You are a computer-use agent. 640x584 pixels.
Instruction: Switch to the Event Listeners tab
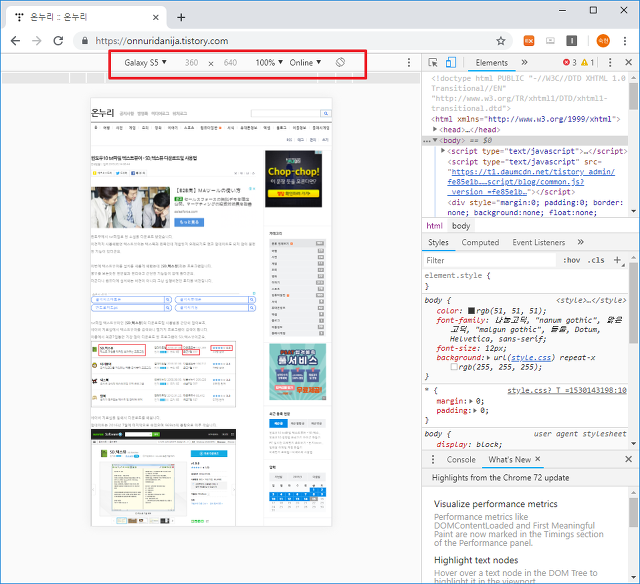pos(538,242)
